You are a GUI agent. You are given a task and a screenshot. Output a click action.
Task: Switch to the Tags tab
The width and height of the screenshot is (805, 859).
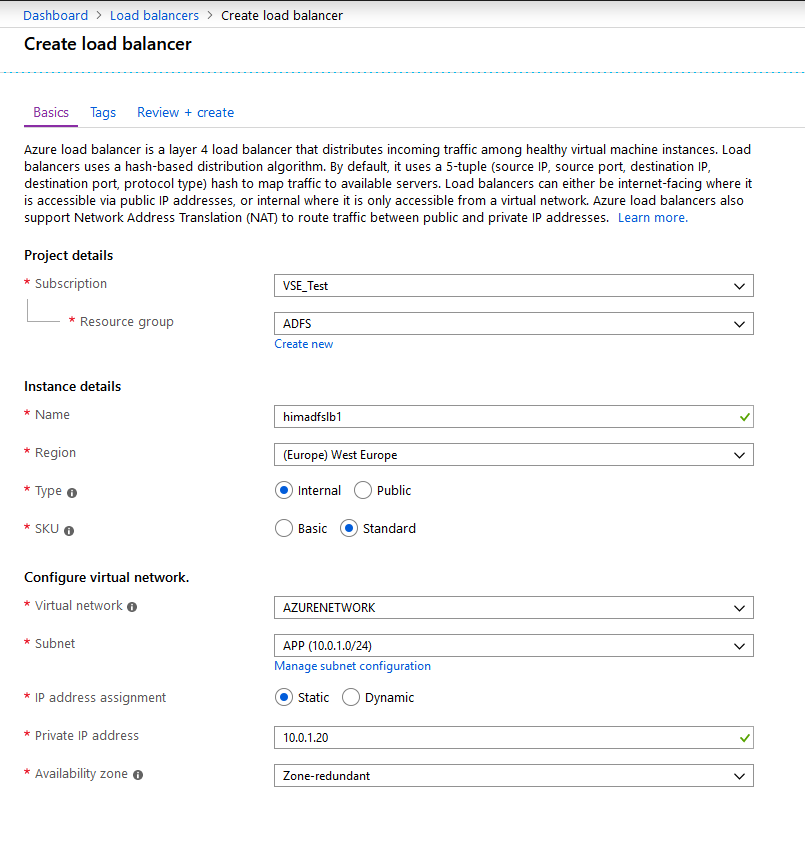coord(103,112)
